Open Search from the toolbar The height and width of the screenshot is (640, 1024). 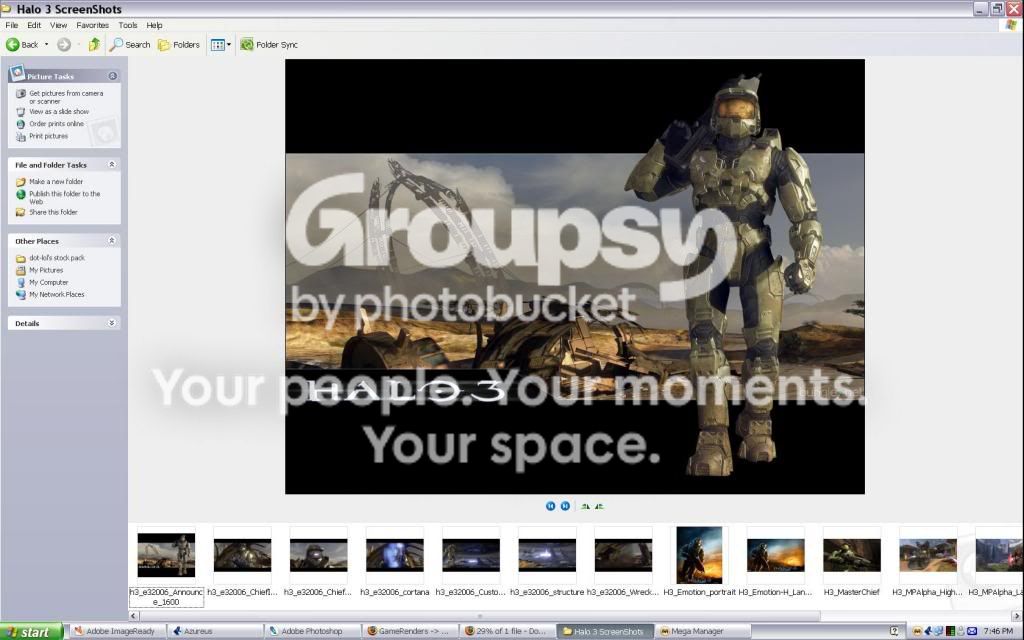click(130, 44)
